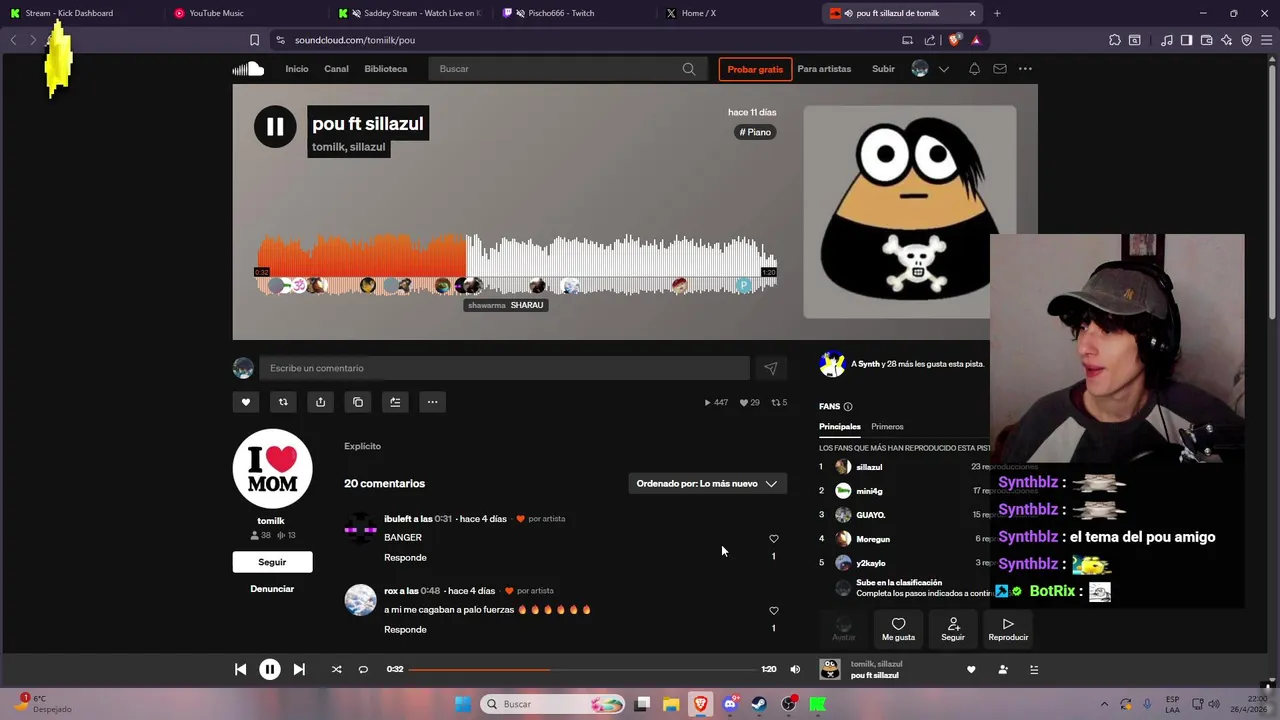The width and height of the screenshot is (1280, 720).
Task: Open Steam from the taskbar
Action: coord(759,704)
